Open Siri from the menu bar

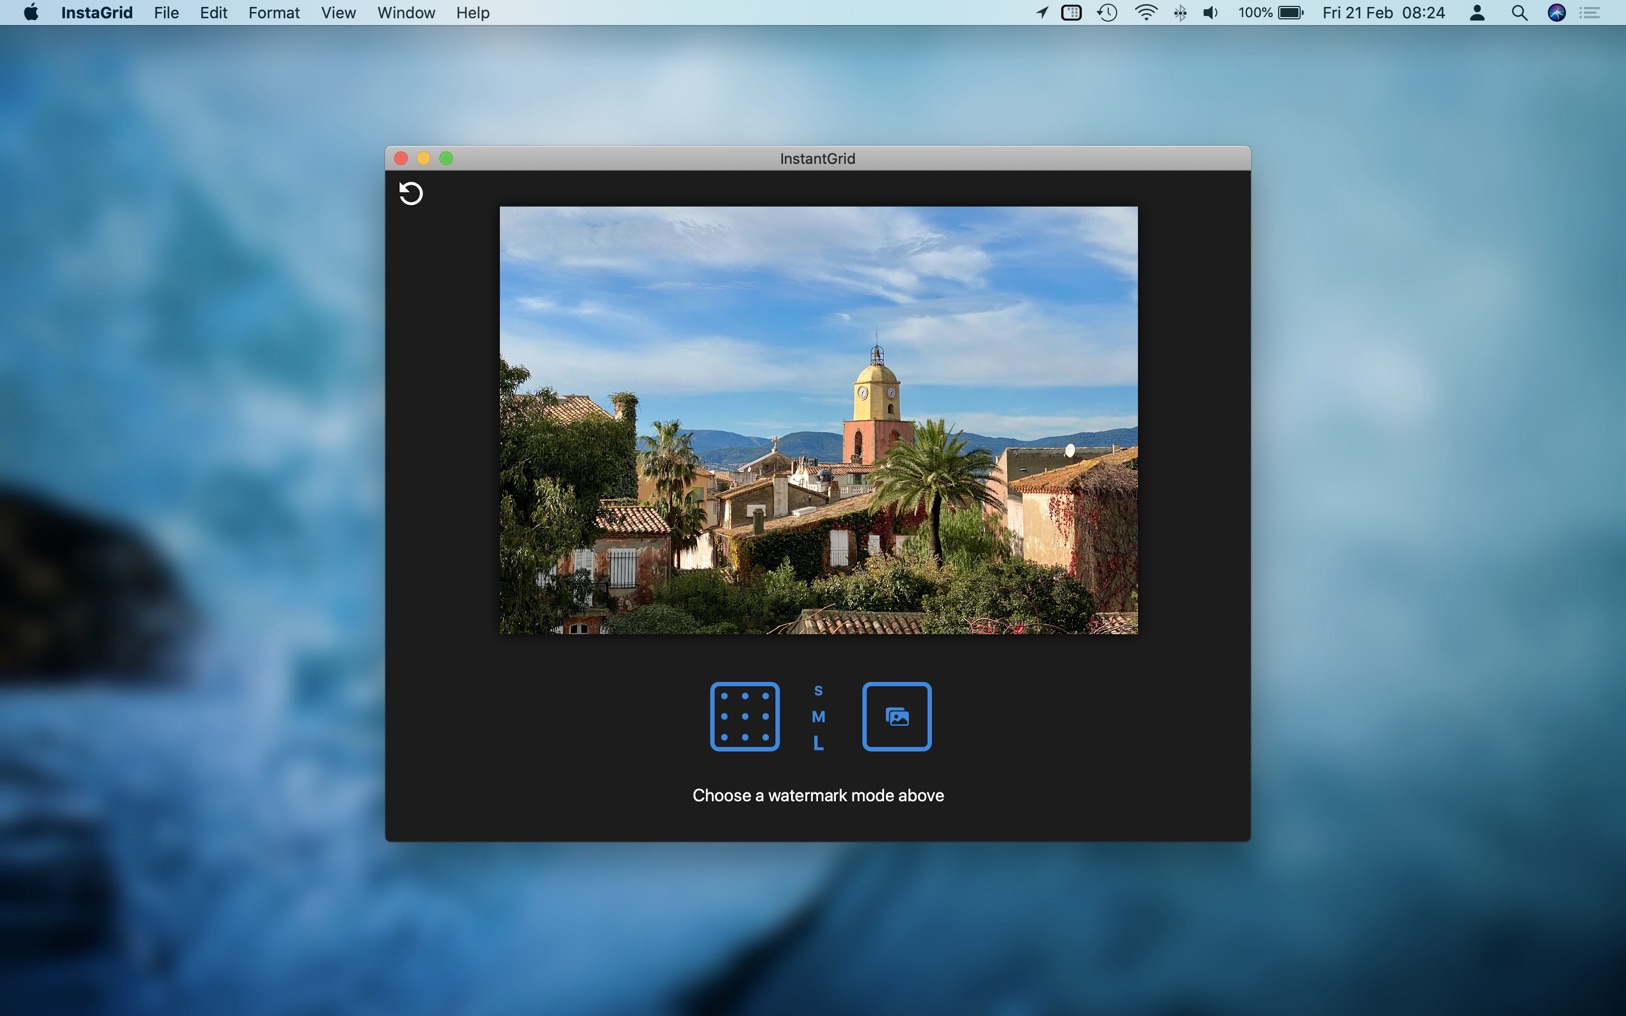point(1556,13)
